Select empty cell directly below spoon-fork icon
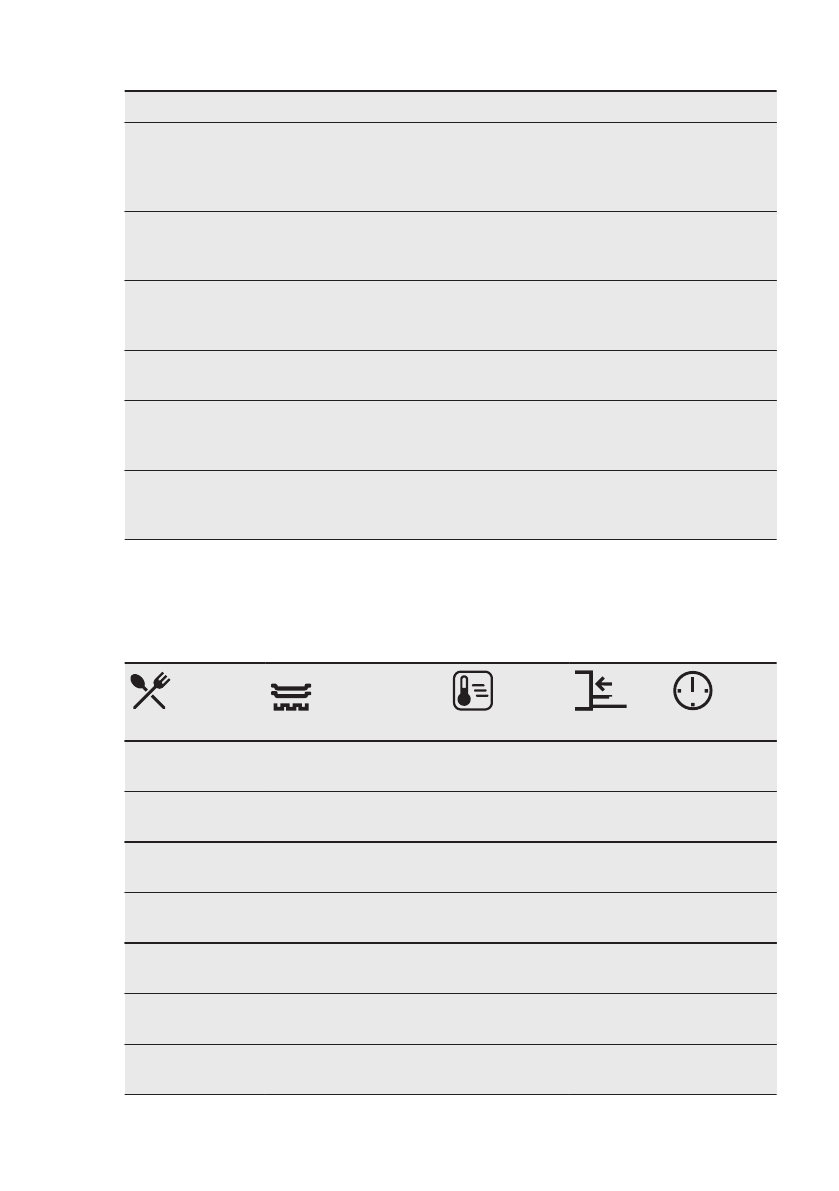Image resolution: width=839 pixels, height=1191 pixels. (195, 766)
